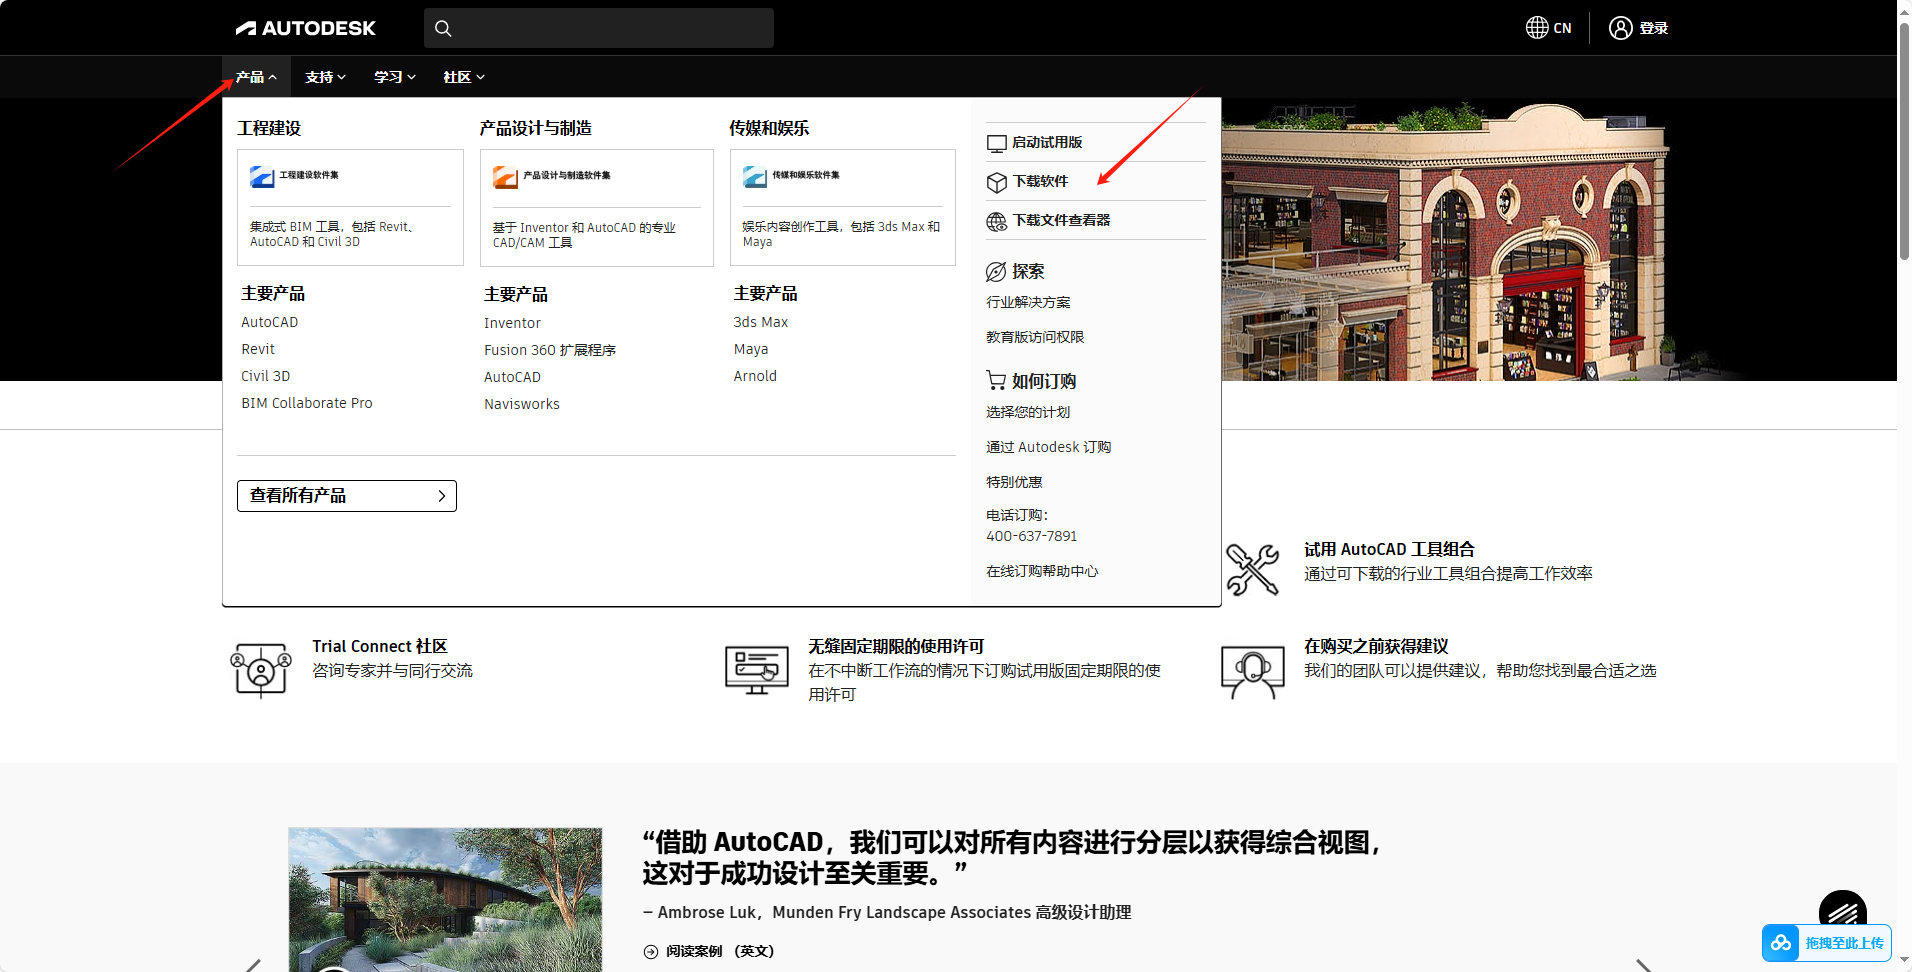Open 教育版访问权限 link

tap(1035, 337)
